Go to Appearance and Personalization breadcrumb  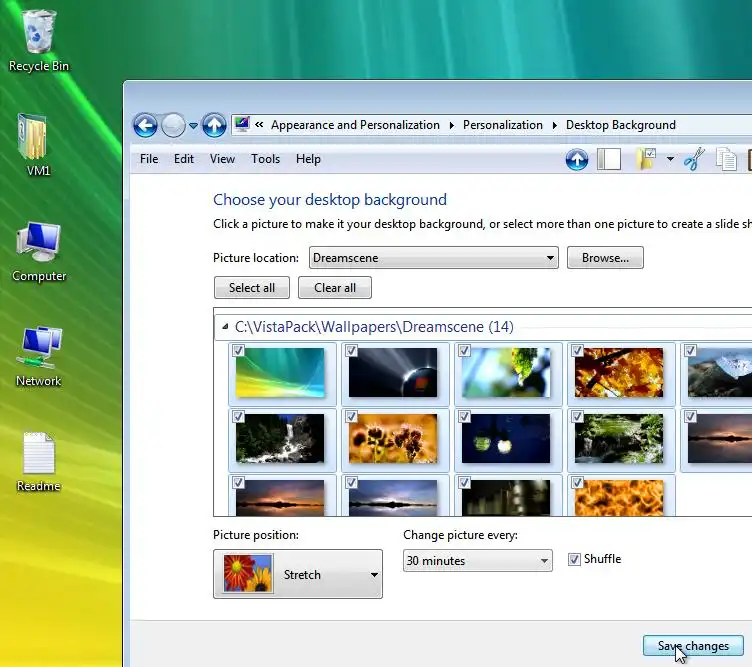tap(355, 125)
